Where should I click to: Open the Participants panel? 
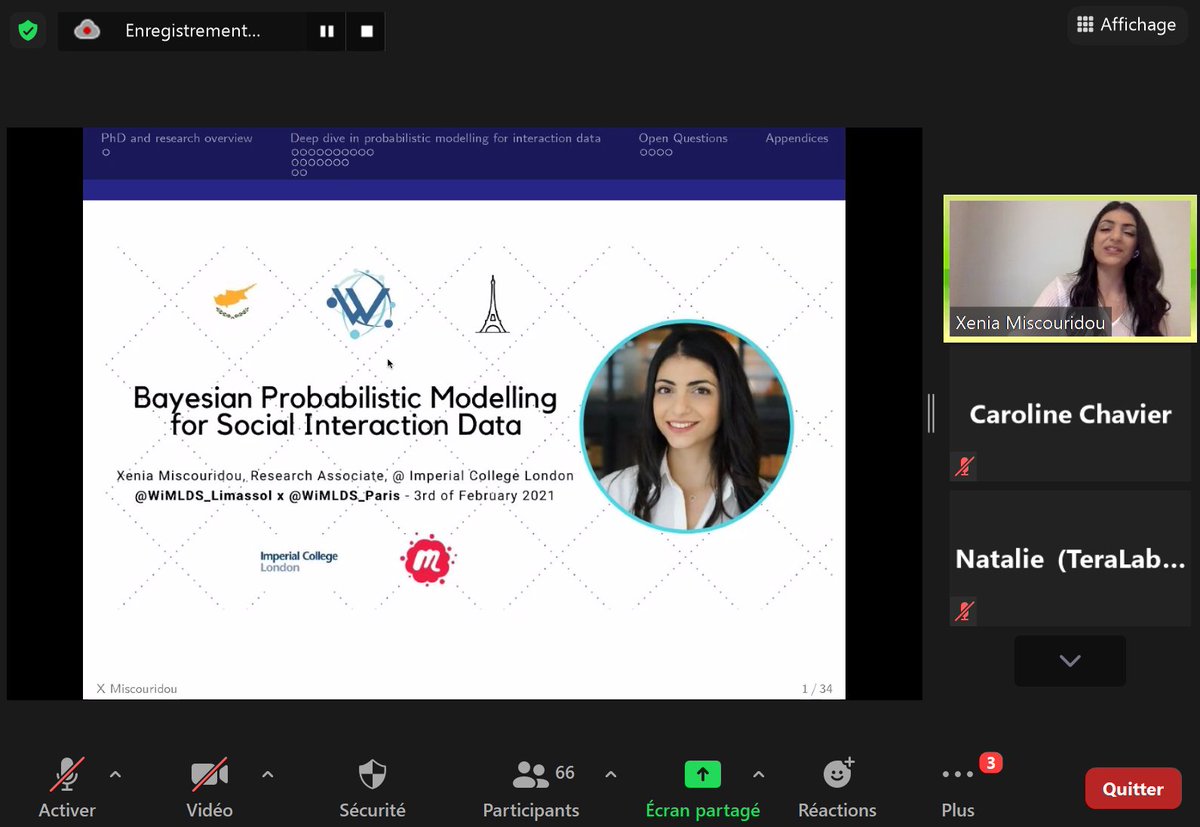(x=531, y=788)
